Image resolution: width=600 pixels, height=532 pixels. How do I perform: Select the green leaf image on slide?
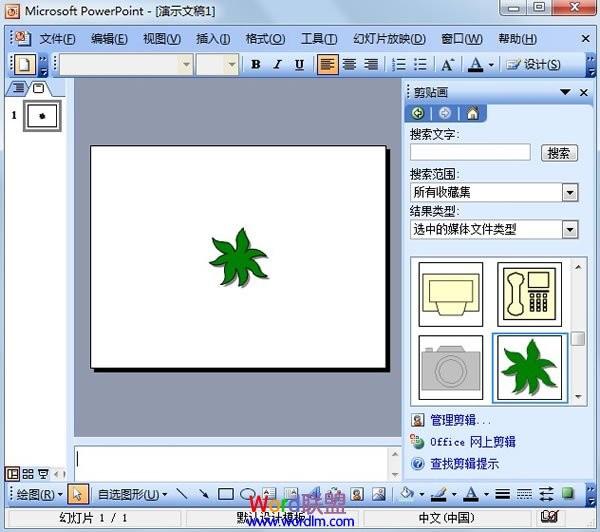(239, 257)
